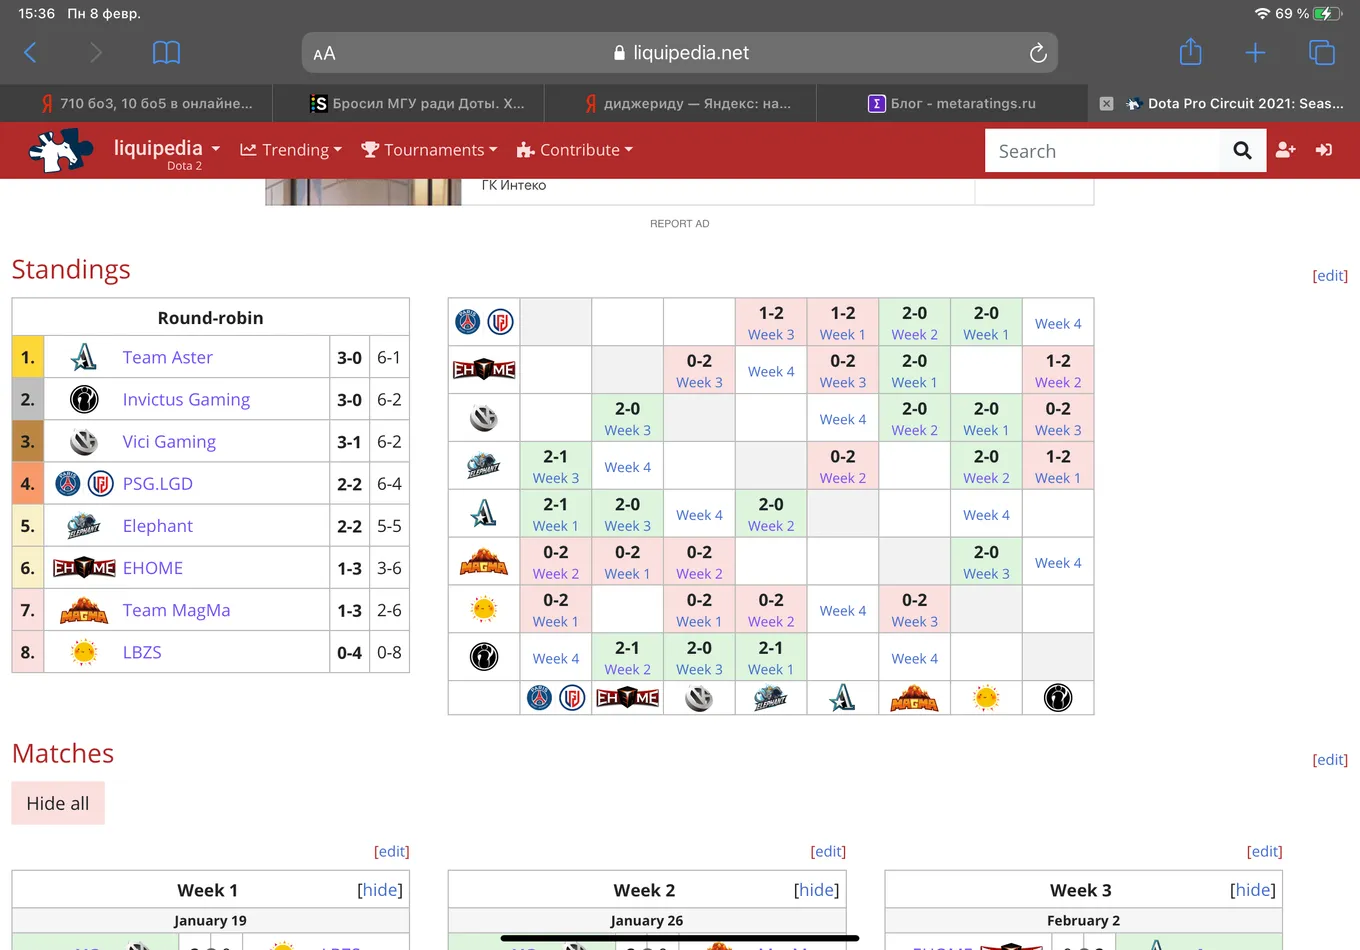Click Team Aster logo in the standings table
This screenshot has height=950, width=1360.
[84, 357]
